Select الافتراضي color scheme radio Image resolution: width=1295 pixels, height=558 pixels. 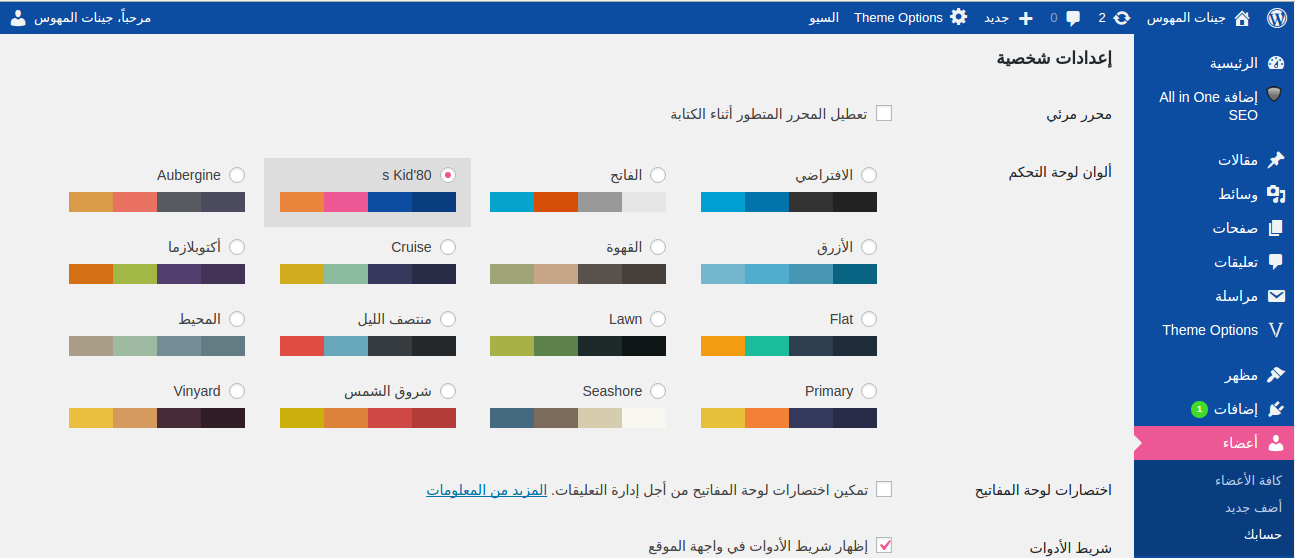click(869, 175)
